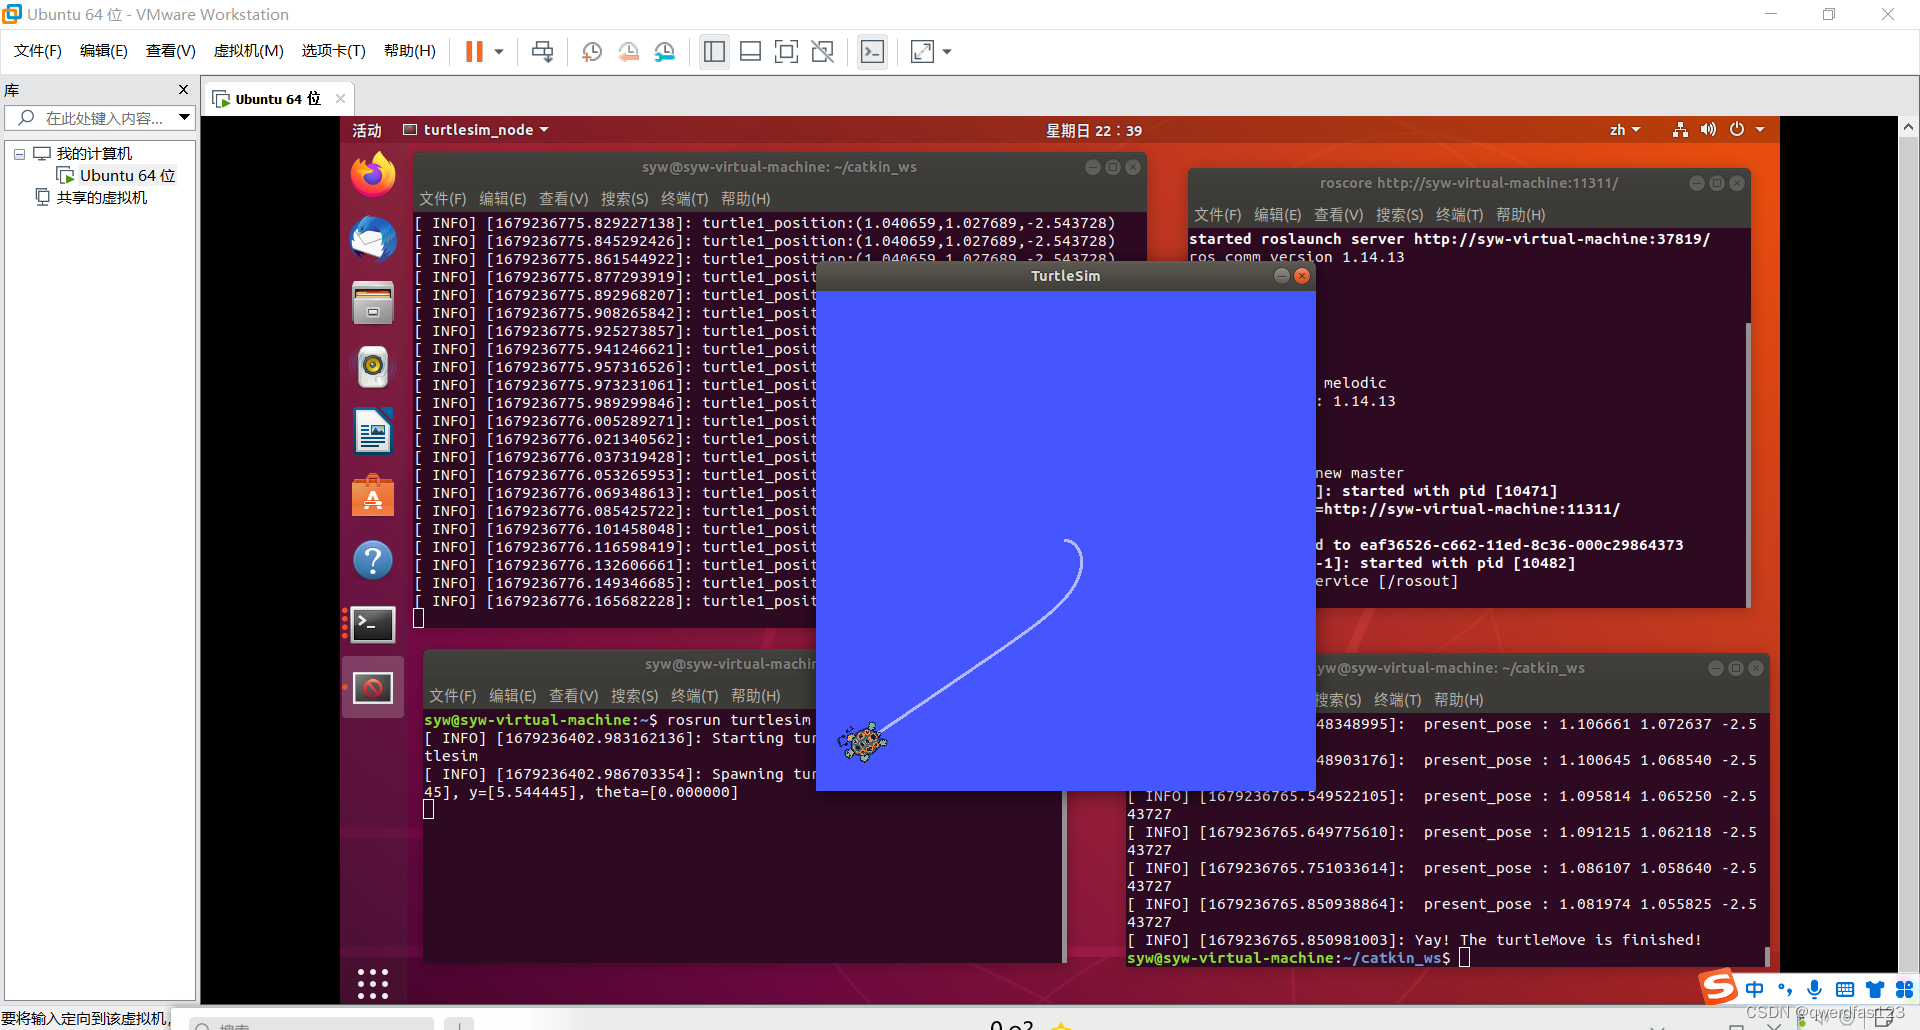Revert to snapshot using the orange arrow clock icon

coord(629,52)
